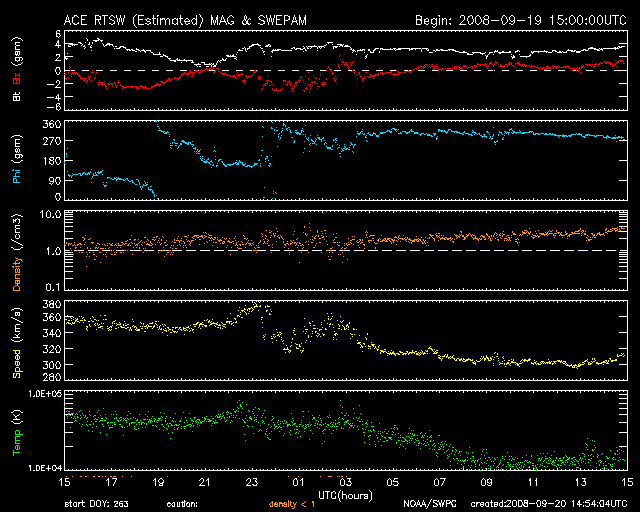The height and width of the screenshot is (512, 640).
Task: Click the '17' hour tick label
Action: [111, 483]
